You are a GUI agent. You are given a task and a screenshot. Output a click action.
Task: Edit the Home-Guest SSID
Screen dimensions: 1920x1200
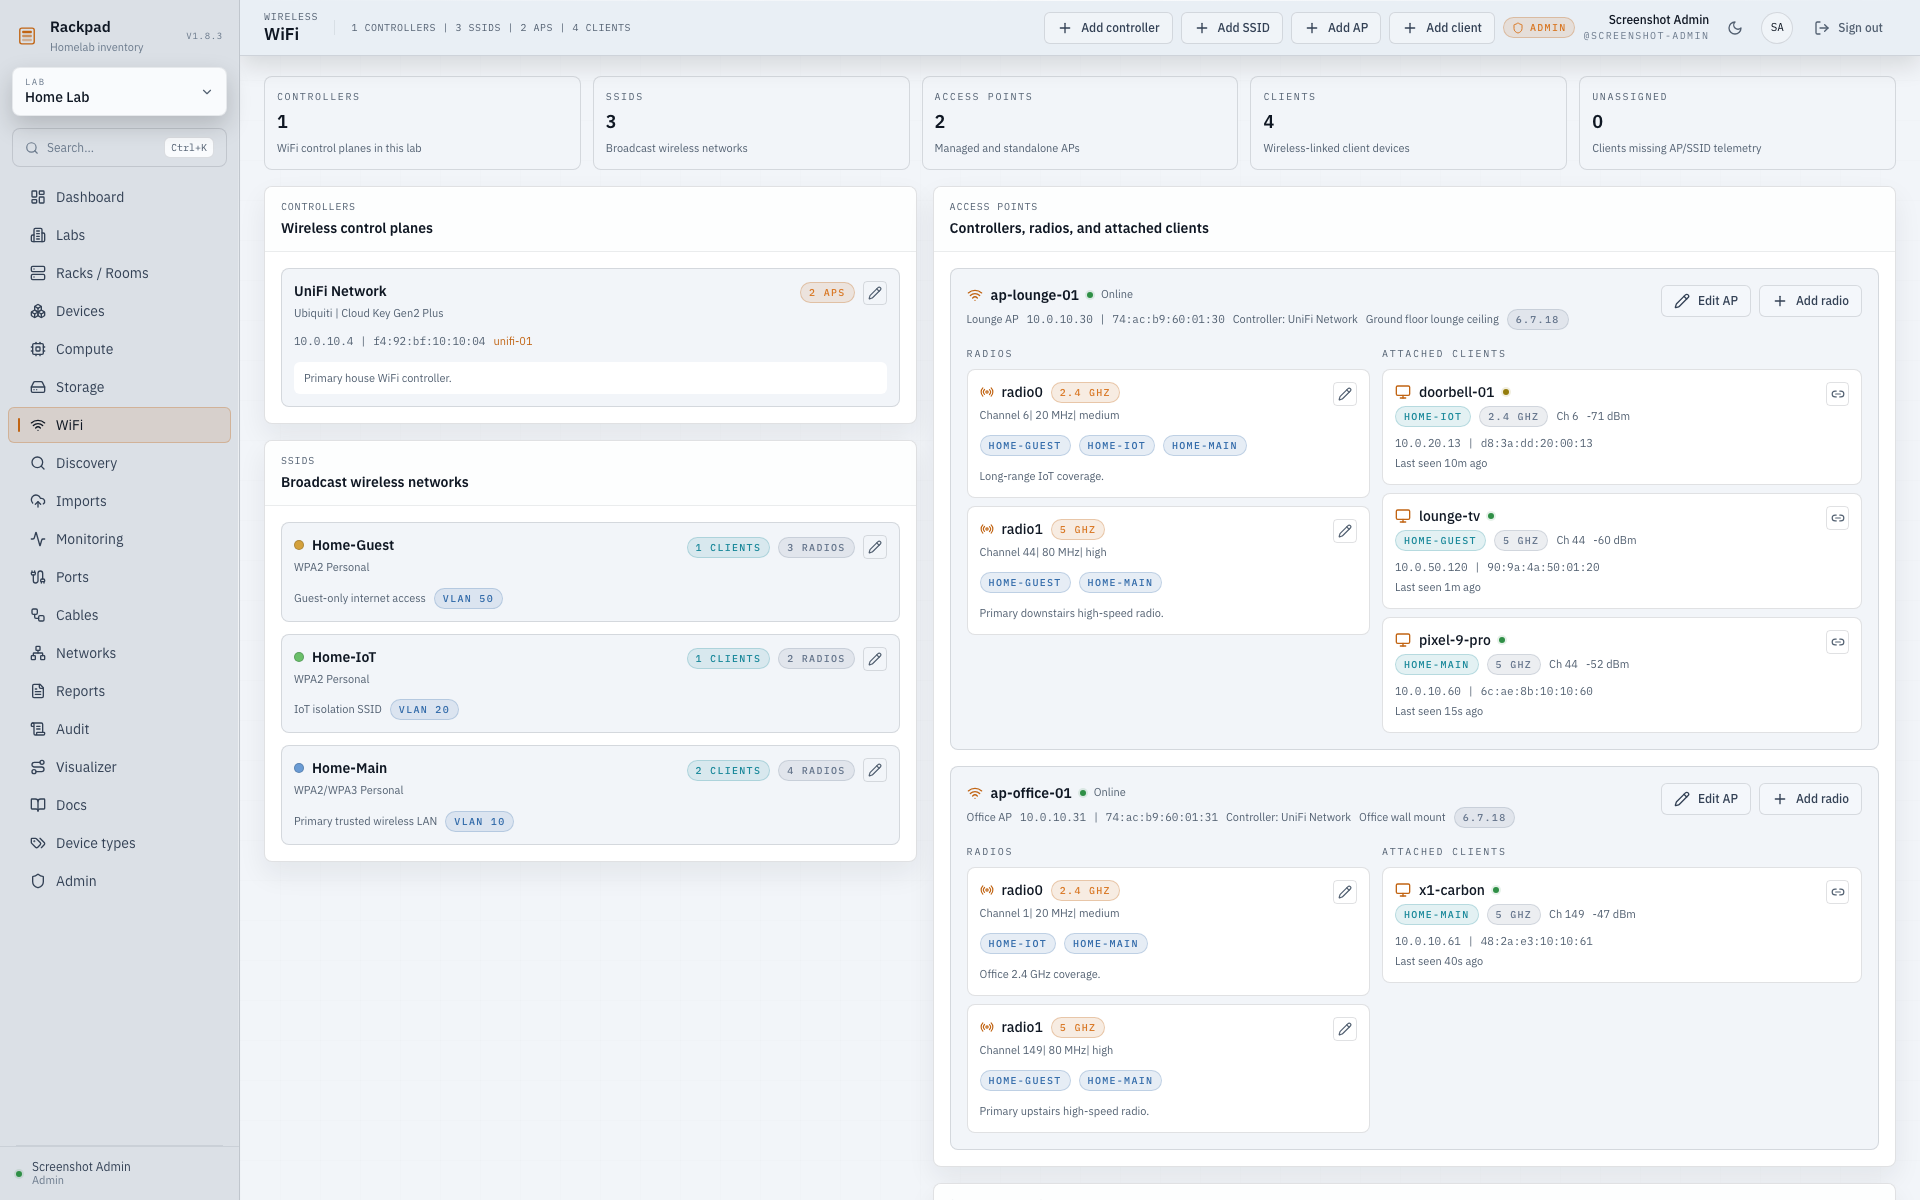click(875, 547)
